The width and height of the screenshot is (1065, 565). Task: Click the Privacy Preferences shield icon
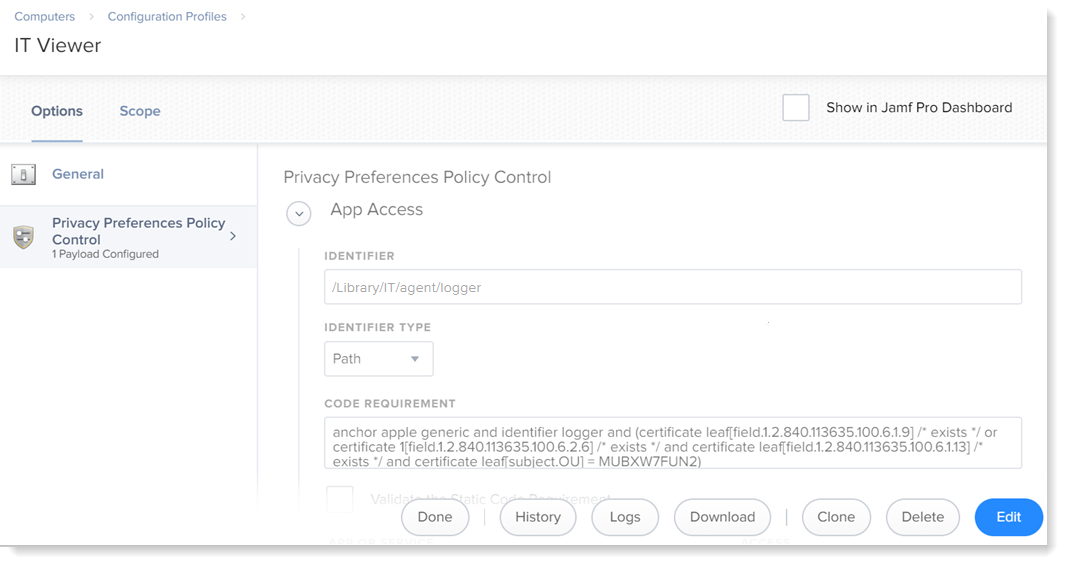click(23, 237)
